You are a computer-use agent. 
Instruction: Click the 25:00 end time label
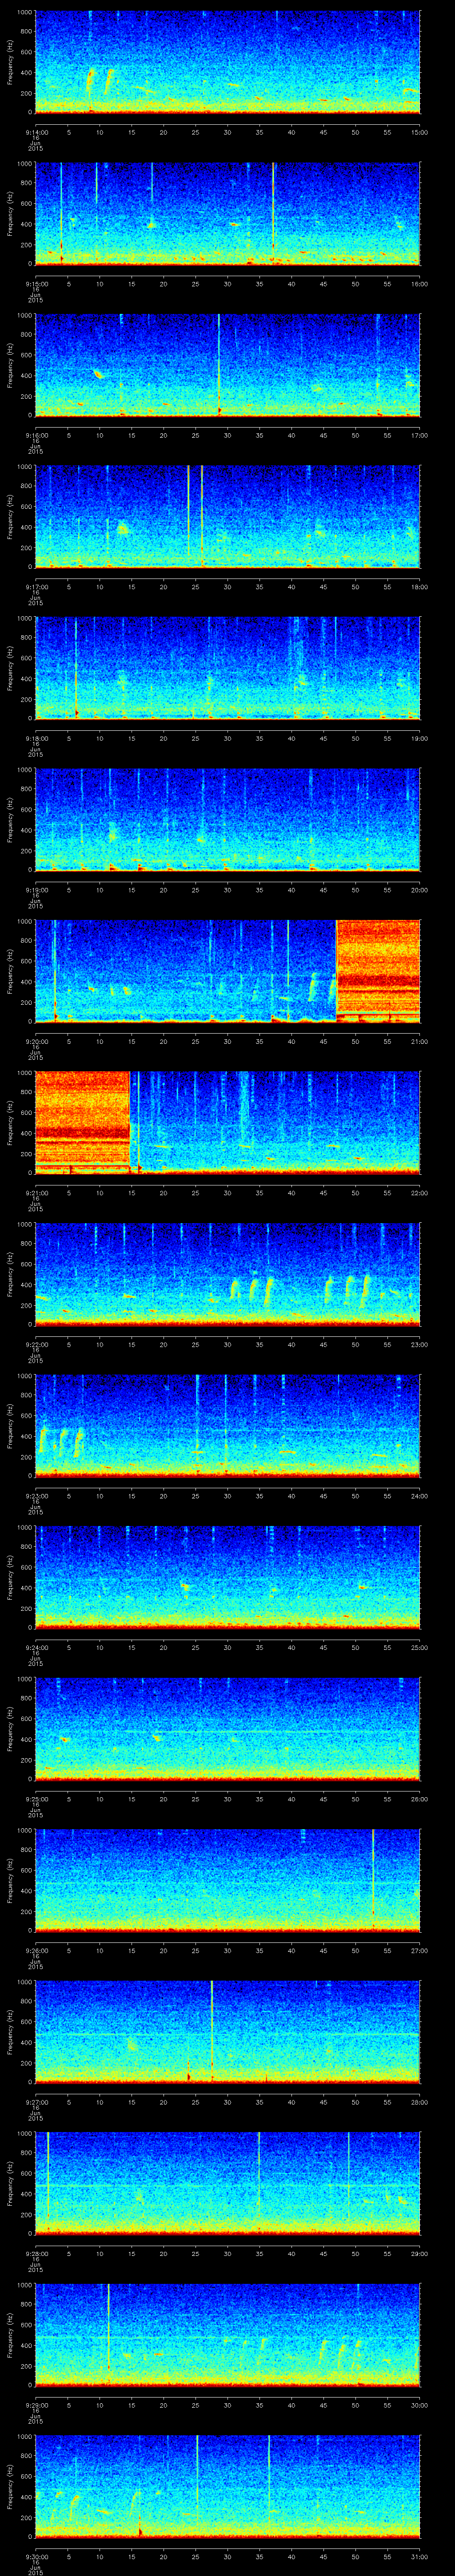coord(420,1647)
